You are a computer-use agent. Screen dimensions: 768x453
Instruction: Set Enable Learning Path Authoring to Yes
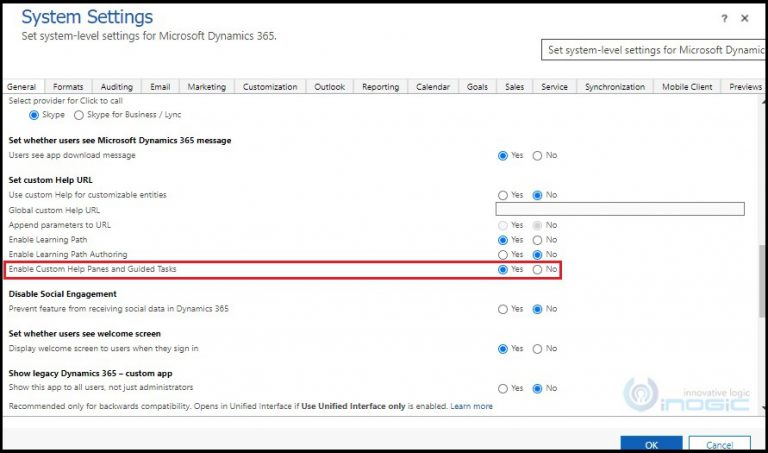pos(503,255)
